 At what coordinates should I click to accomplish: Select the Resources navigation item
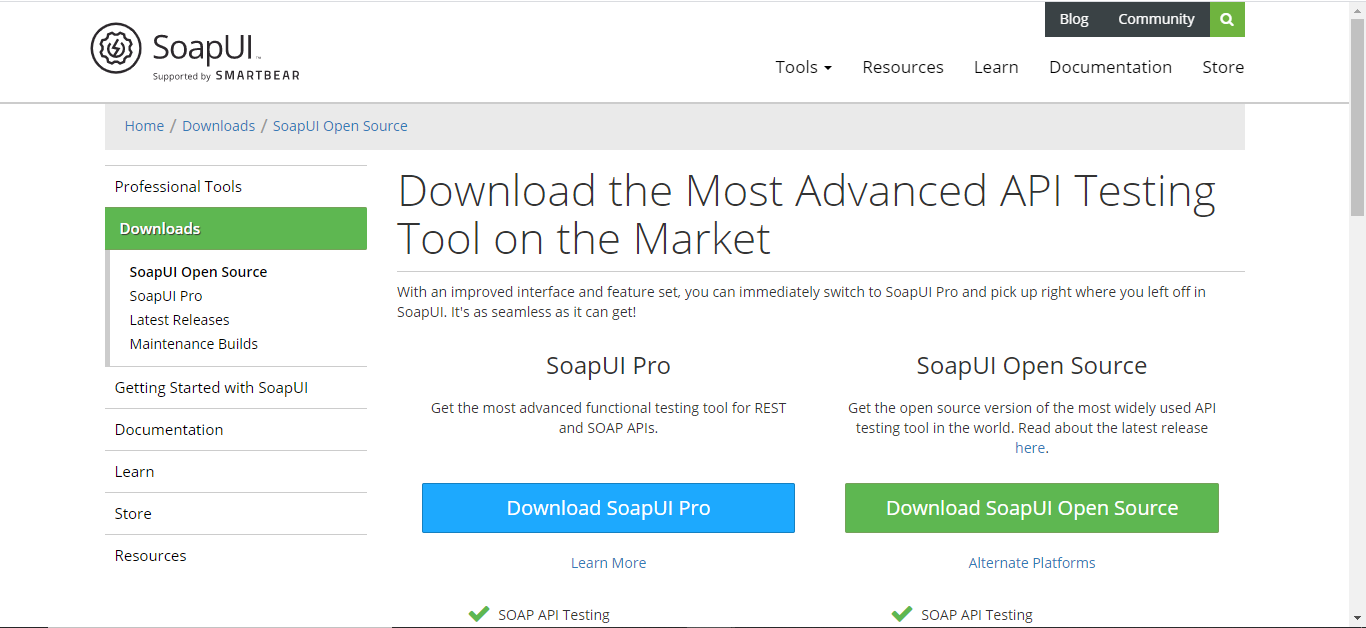click(903, 67)
